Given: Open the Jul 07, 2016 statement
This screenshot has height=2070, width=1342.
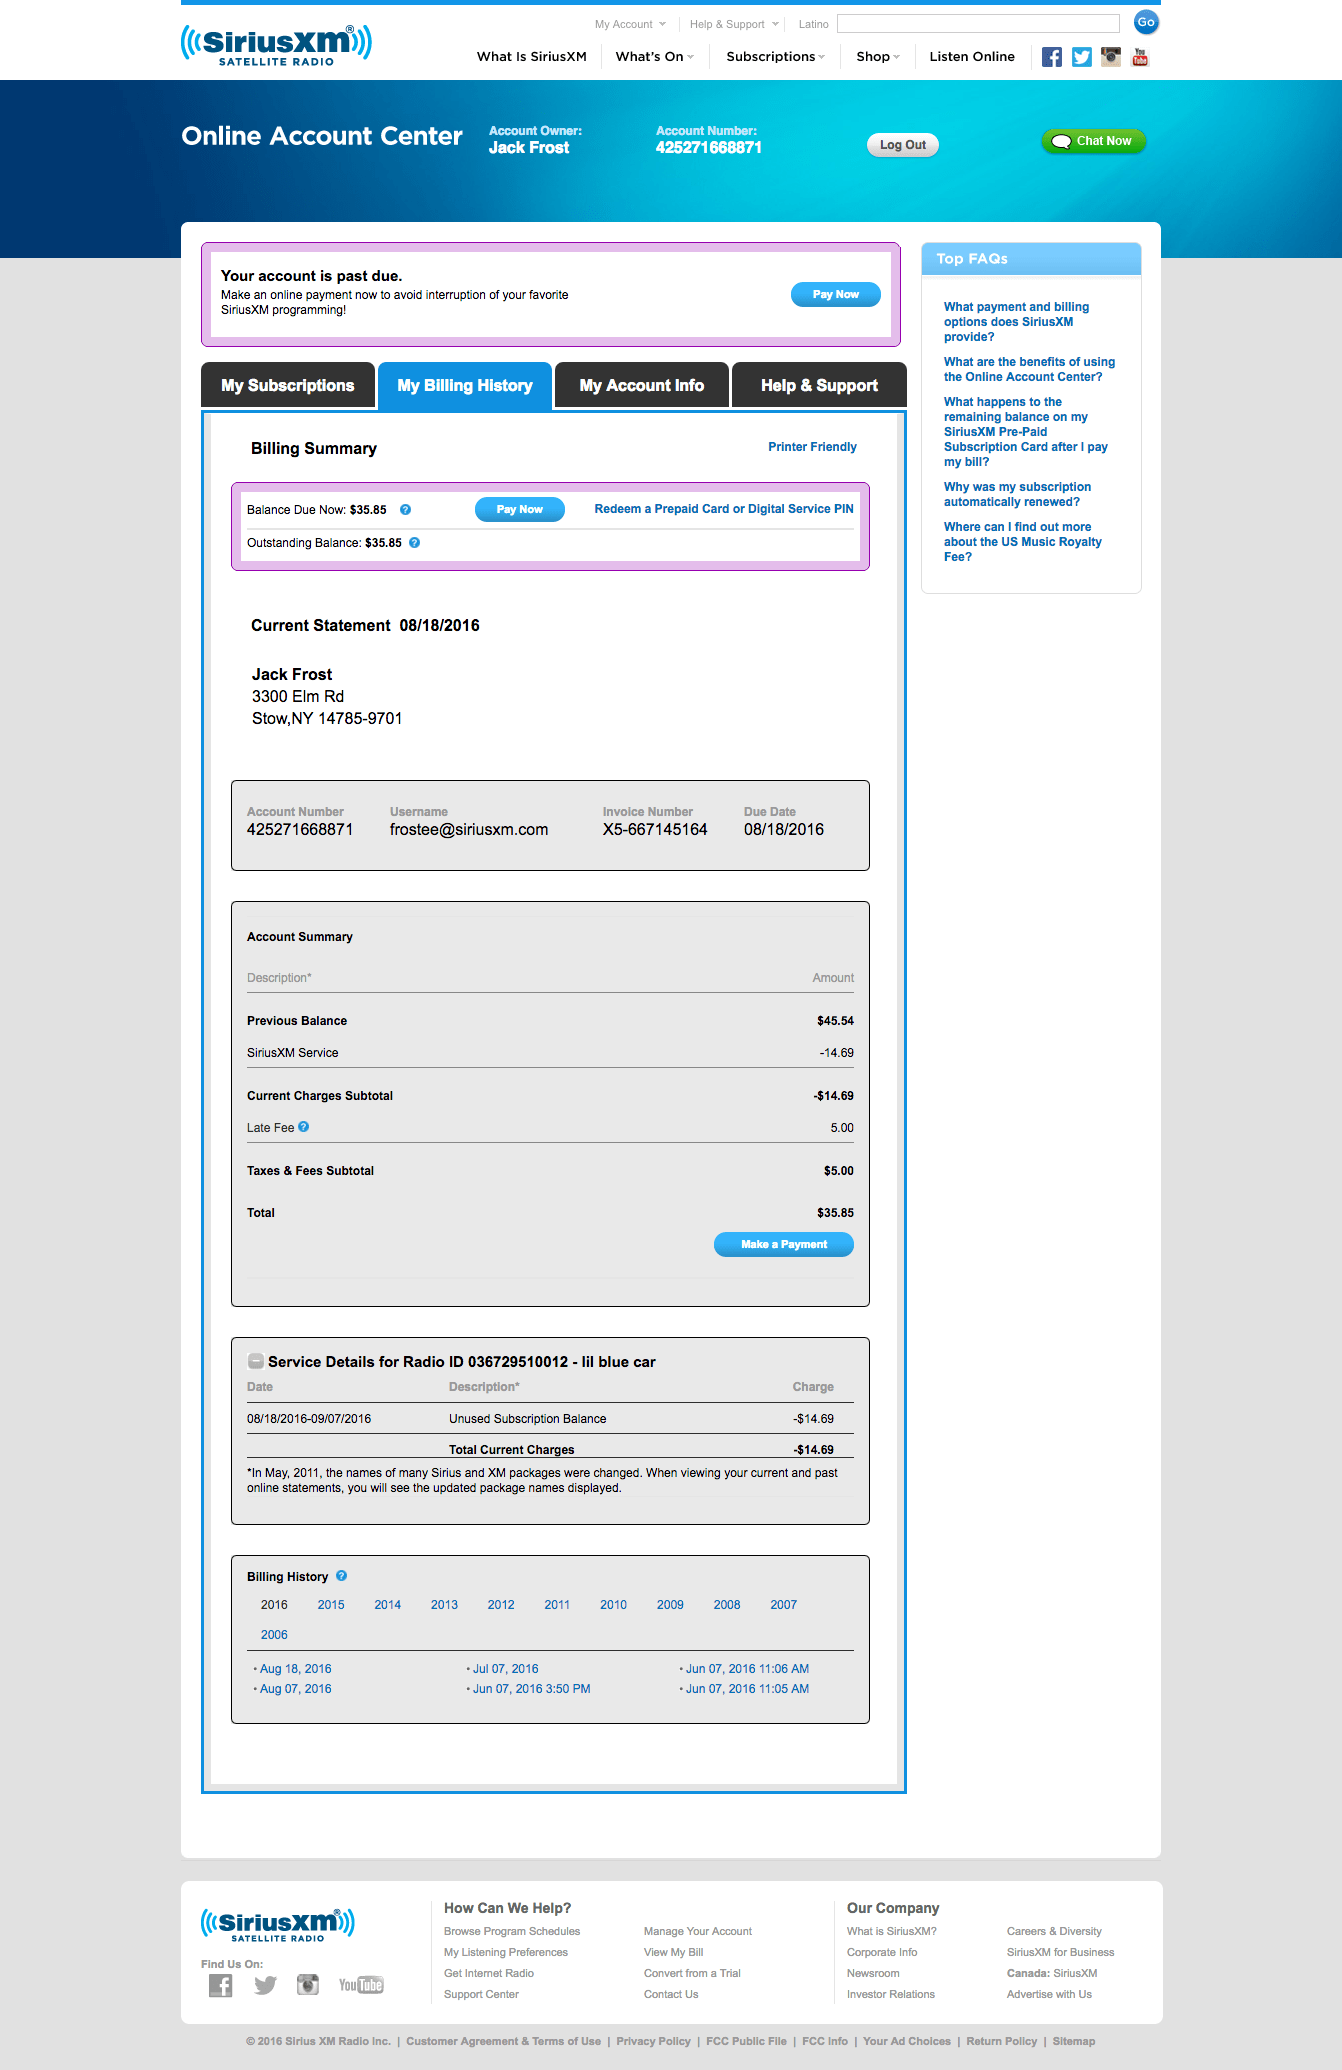Looking at the screenshot, I should [506, 1669].
